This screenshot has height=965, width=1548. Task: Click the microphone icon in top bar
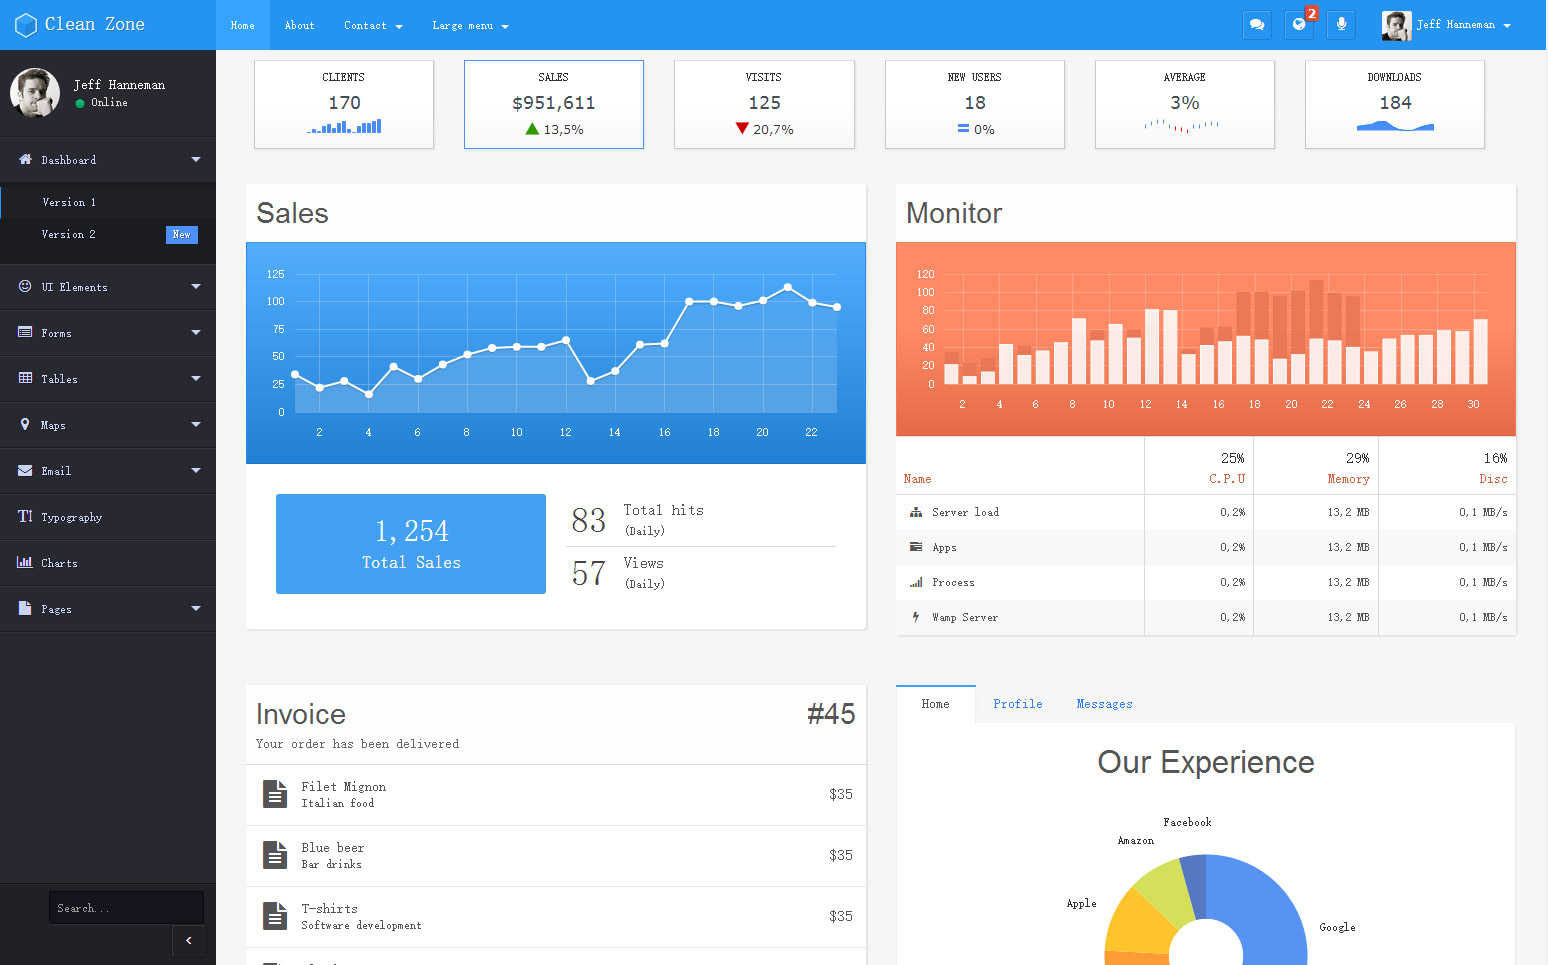tap(1341, 24)
